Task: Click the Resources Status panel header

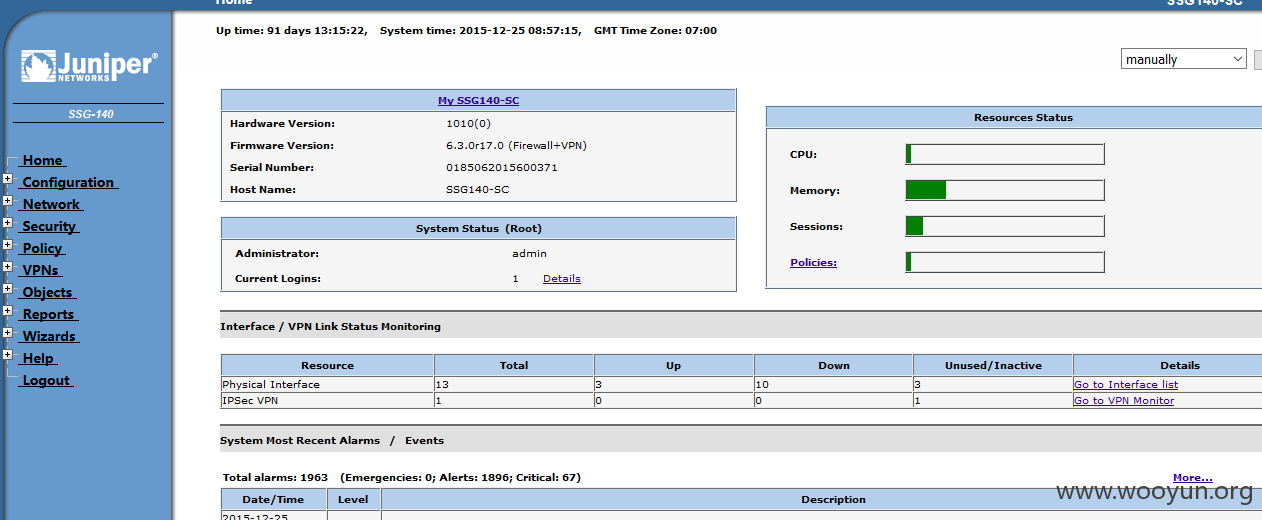Action: [1014, 117]
